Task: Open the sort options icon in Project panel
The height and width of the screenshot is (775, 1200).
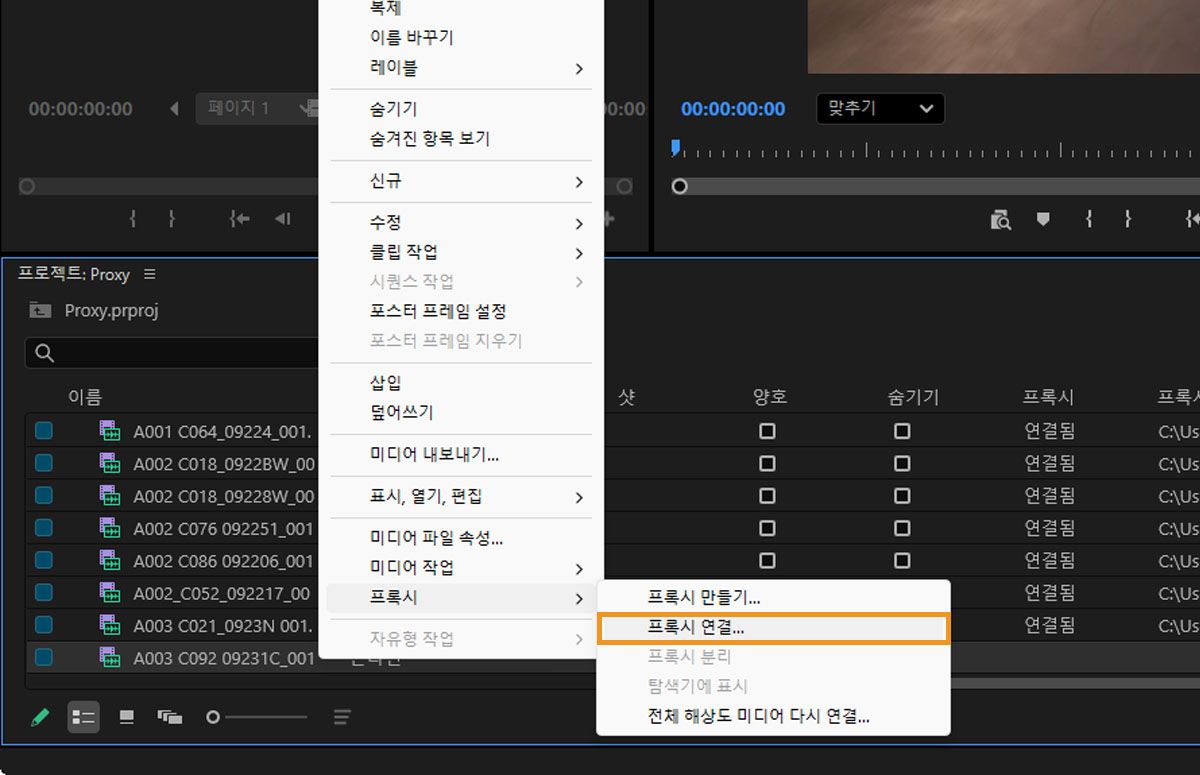Action: (341, 717)
